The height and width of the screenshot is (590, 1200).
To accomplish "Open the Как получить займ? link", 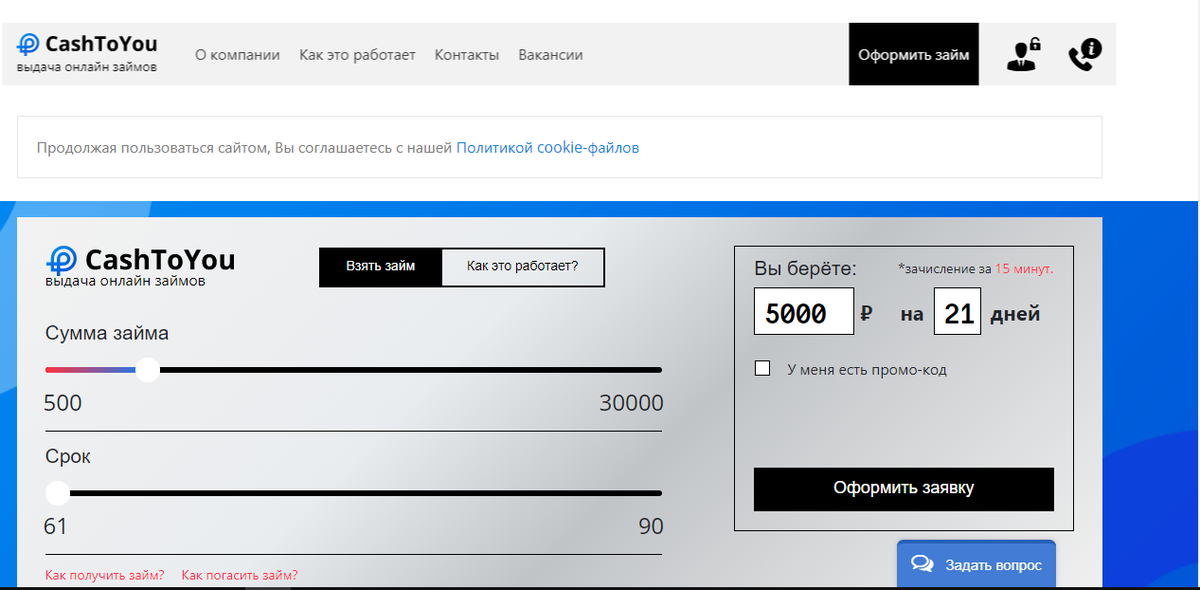I will point(105,575).
